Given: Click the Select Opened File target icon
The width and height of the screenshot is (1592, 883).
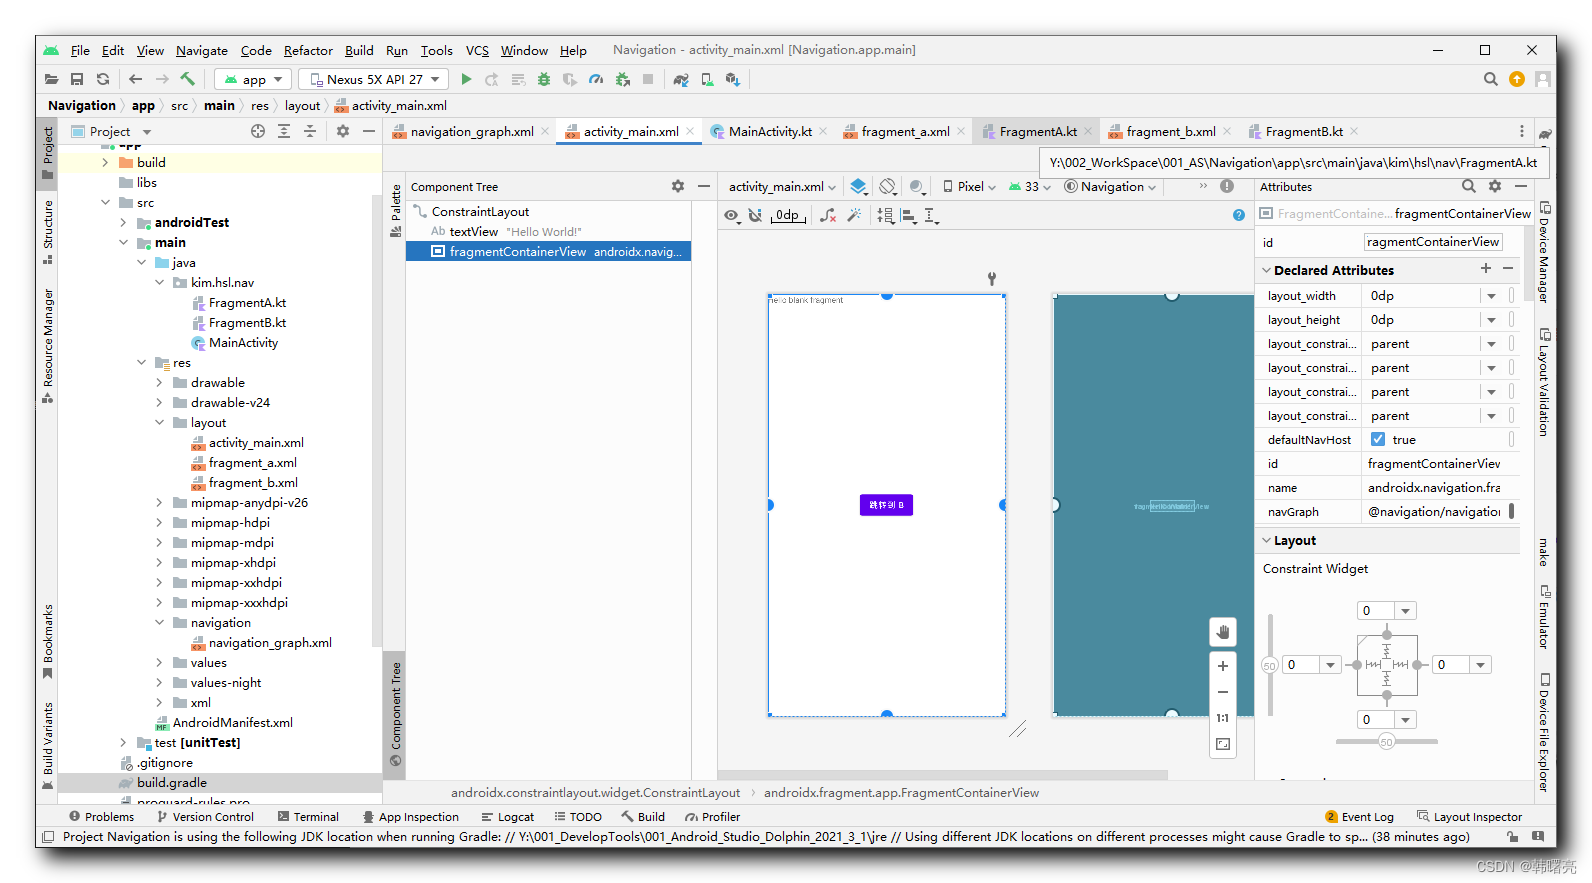Looking at the screenshot, I should [x=258, y=131].
